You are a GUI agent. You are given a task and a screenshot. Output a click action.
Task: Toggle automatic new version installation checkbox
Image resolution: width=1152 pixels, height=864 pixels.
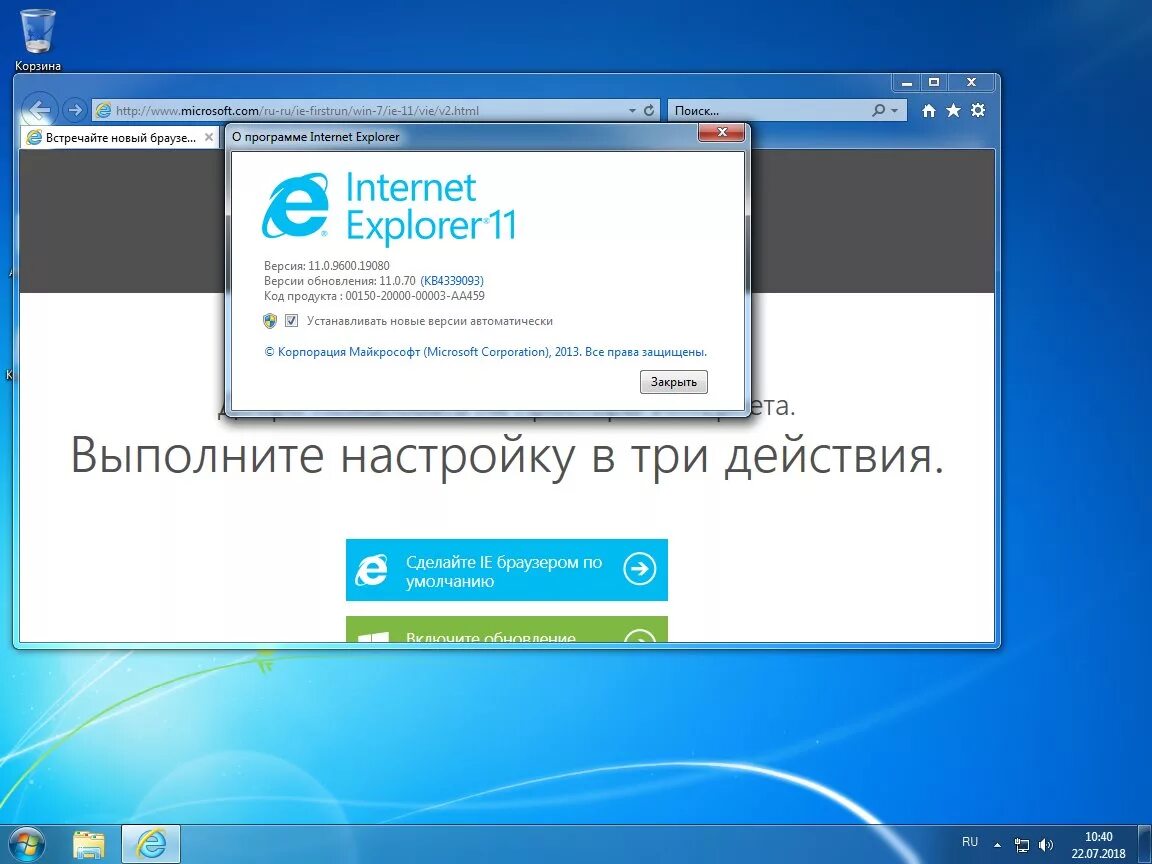(x=292, y=321)
